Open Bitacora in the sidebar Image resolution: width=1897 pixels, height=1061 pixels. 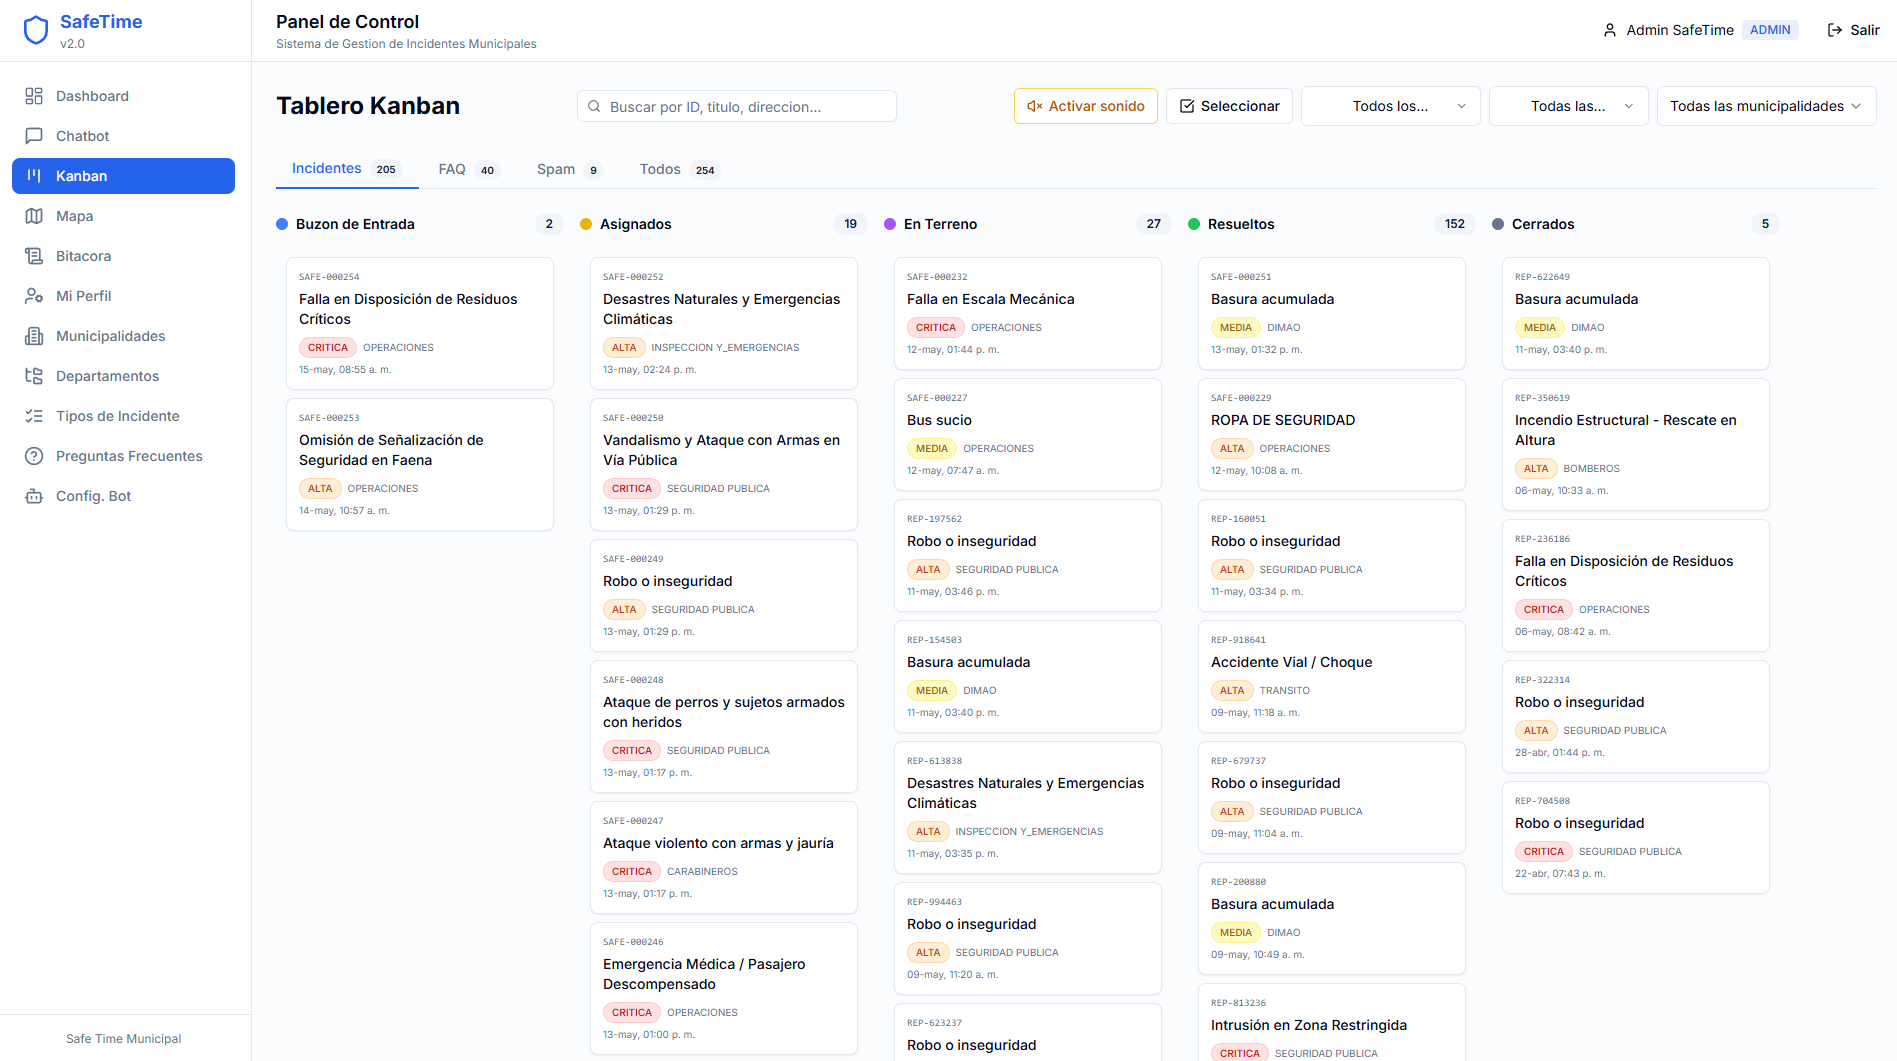pyautogui.click(x=123, y=256)
